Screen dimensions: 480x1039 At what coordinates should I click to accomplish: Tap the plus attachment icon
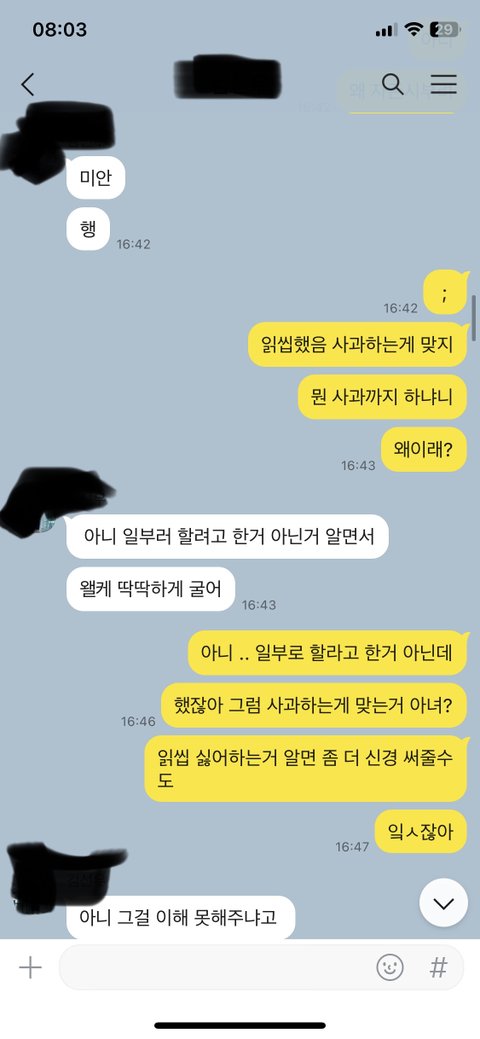point(30,968)
